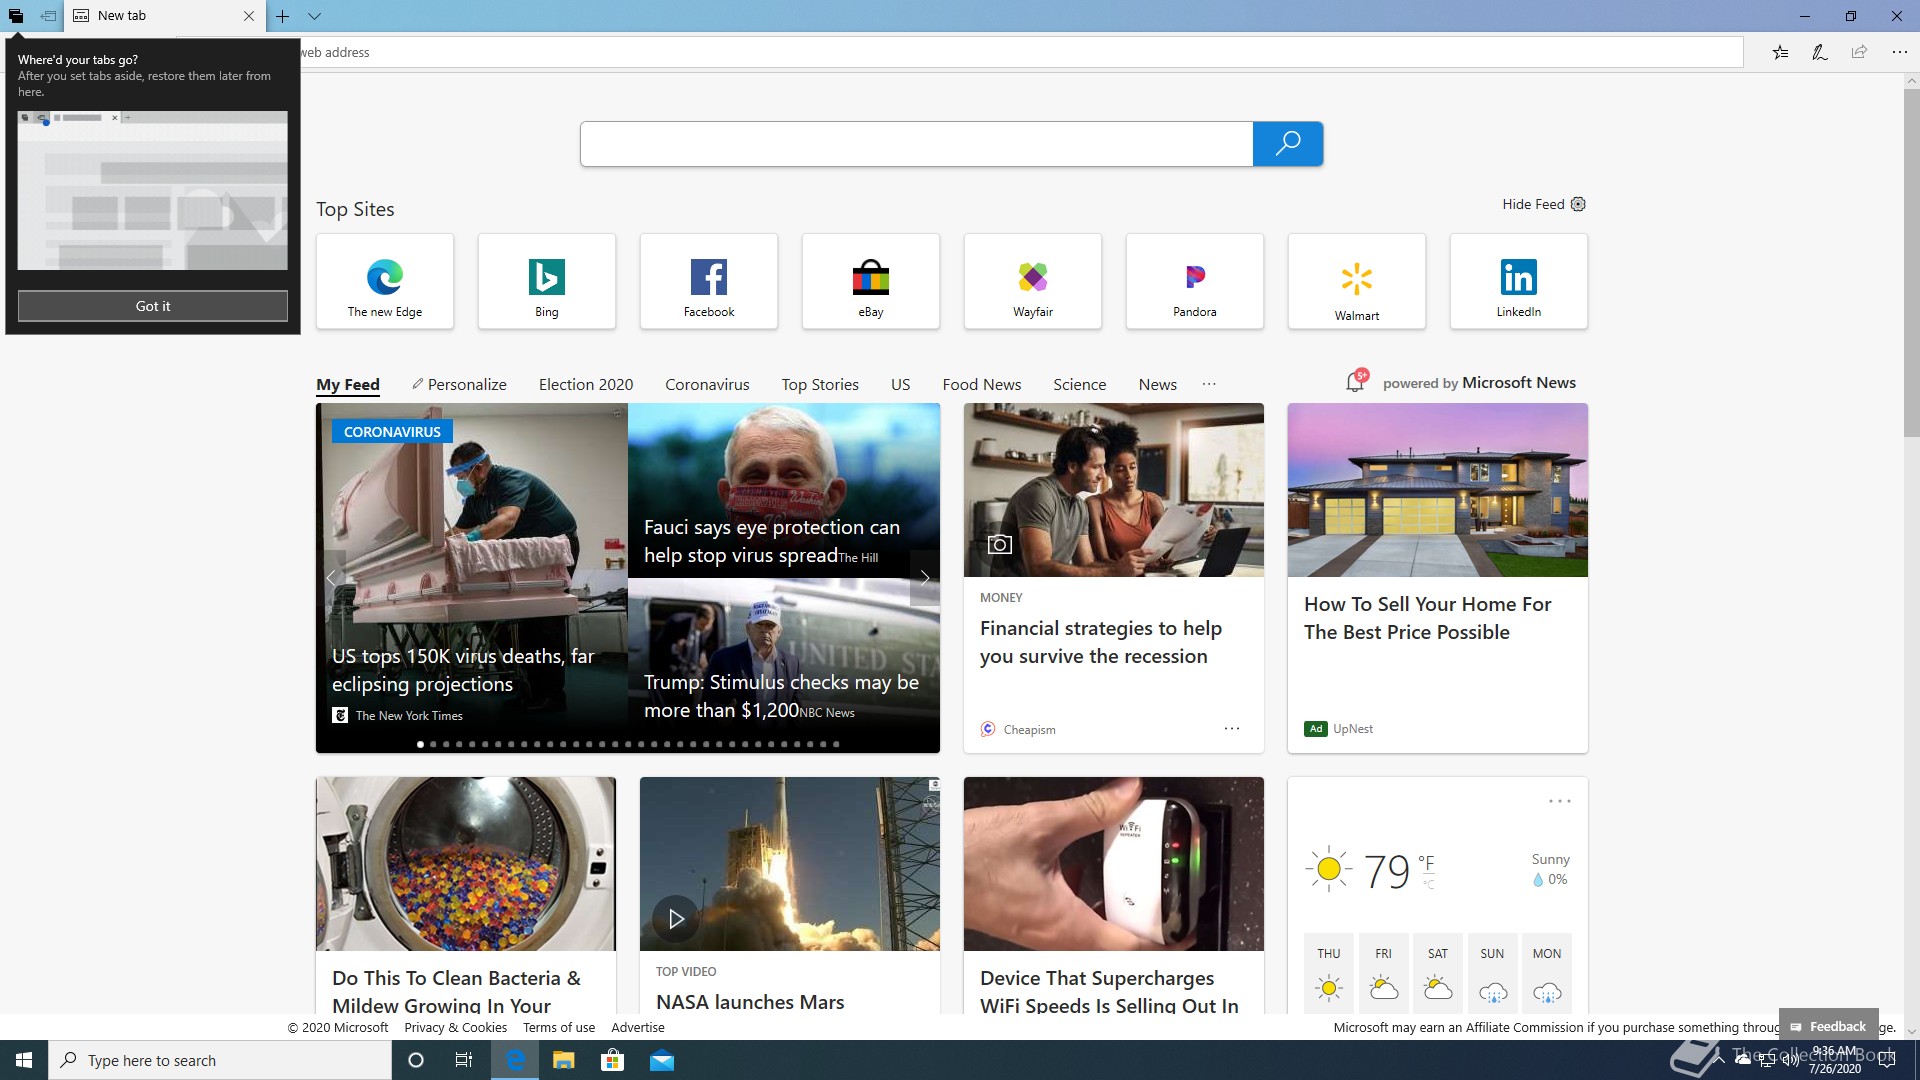Open Trump stimulus checks story
The width and height of the screenshot is (1920, 1080).
[x=781, y=696]
